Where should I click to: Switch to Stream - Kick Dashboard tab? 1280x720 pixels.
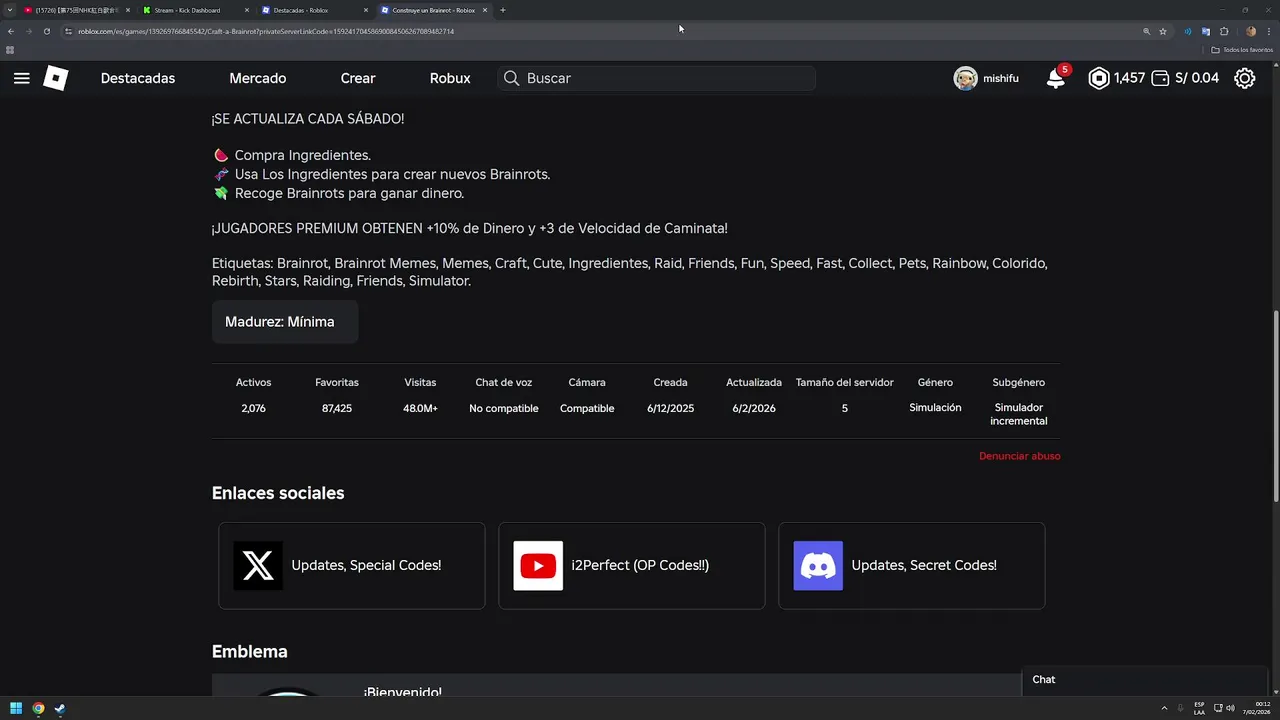(195, 10)
